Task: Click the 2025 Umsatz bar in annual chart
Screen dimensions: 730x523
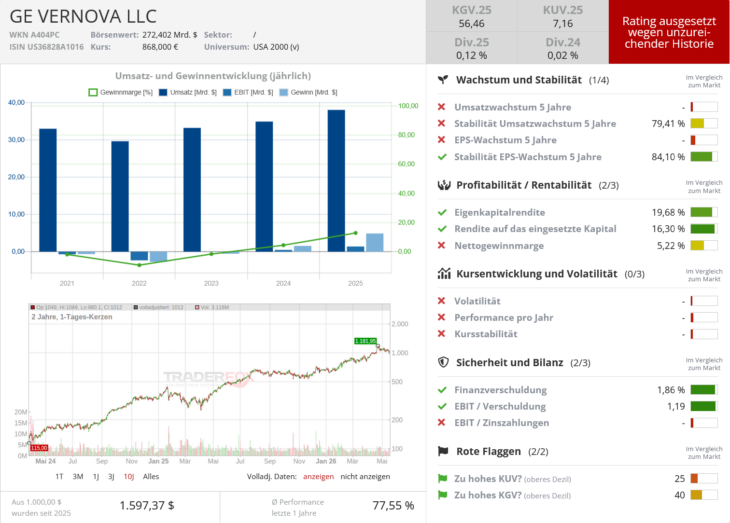Action: point(336,181)
